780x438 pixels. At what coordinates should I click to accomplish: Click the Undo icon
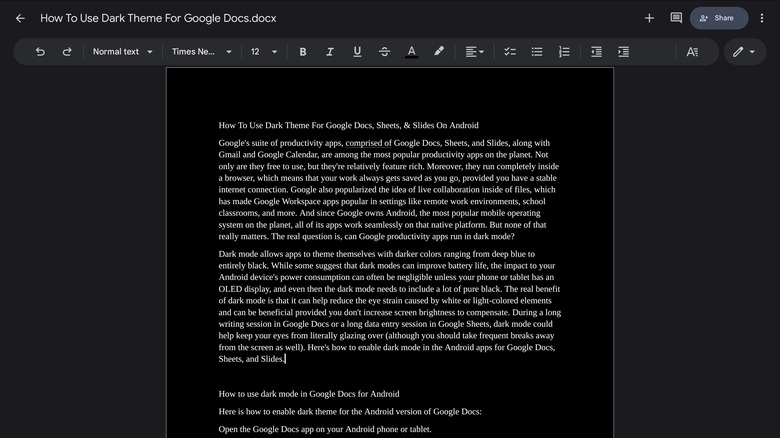[x=40, y=52]
